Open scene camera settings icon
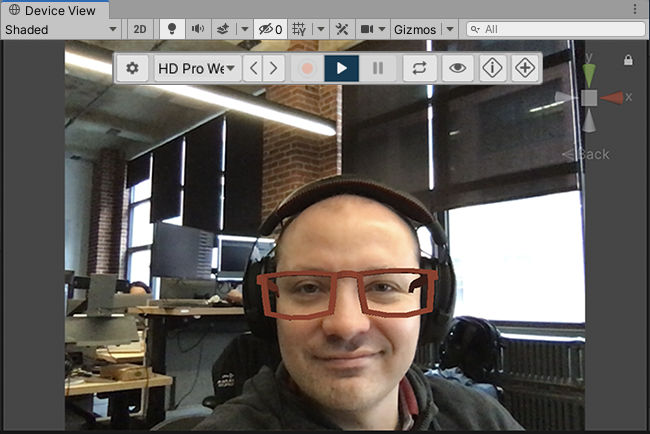 coord(367,29)
